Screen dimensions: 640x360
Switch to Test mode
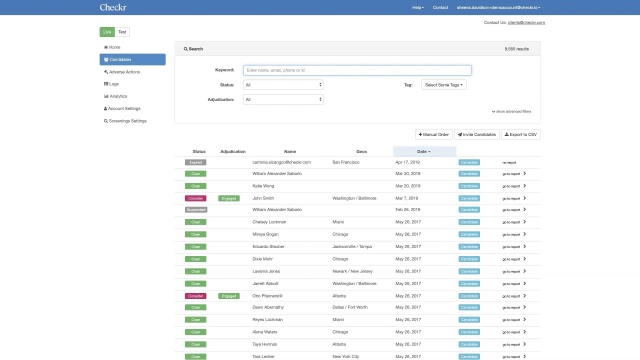click(x=122, y=32)
